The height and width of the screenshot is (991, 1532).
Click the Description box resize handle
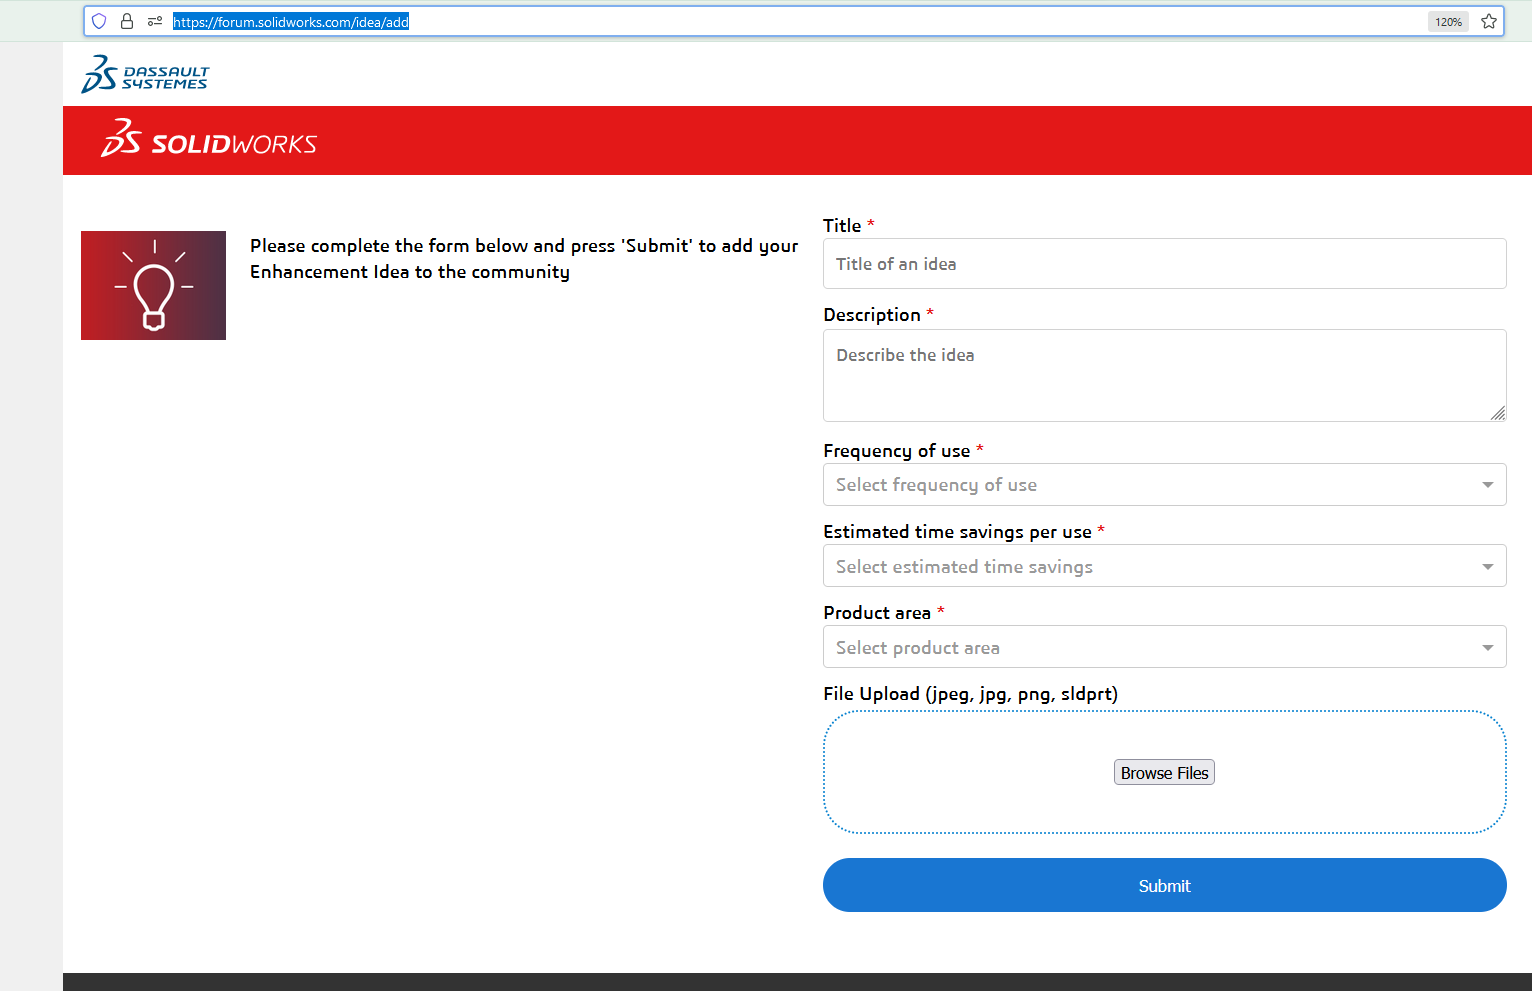1497,413
